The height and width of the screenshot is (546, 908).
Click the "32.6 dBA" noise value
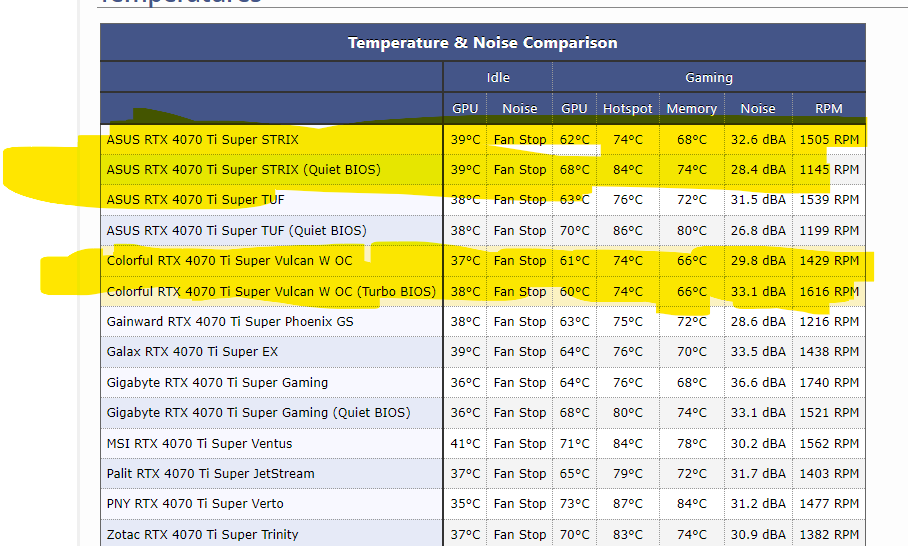758,140
